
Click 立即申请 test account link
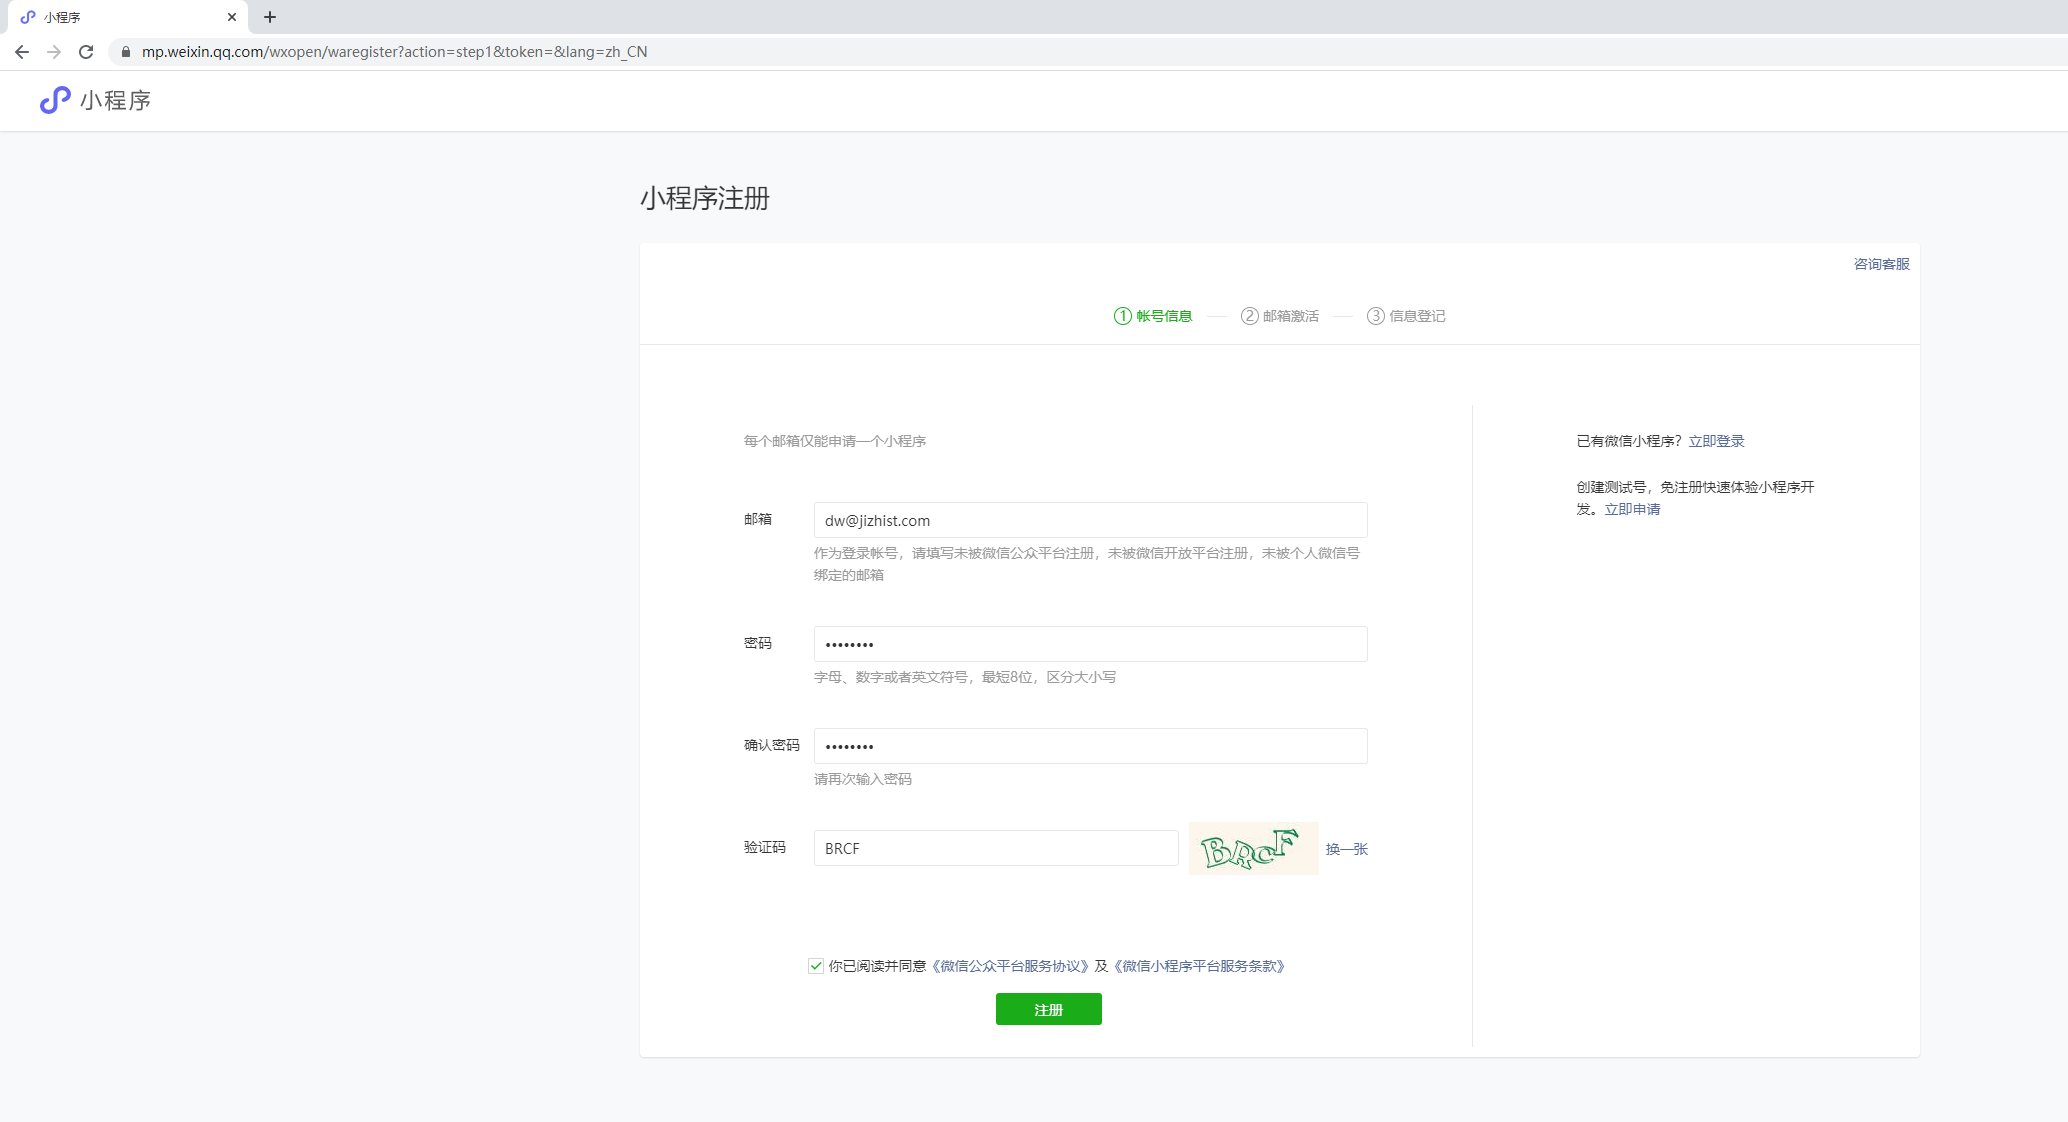point(1632,509)
